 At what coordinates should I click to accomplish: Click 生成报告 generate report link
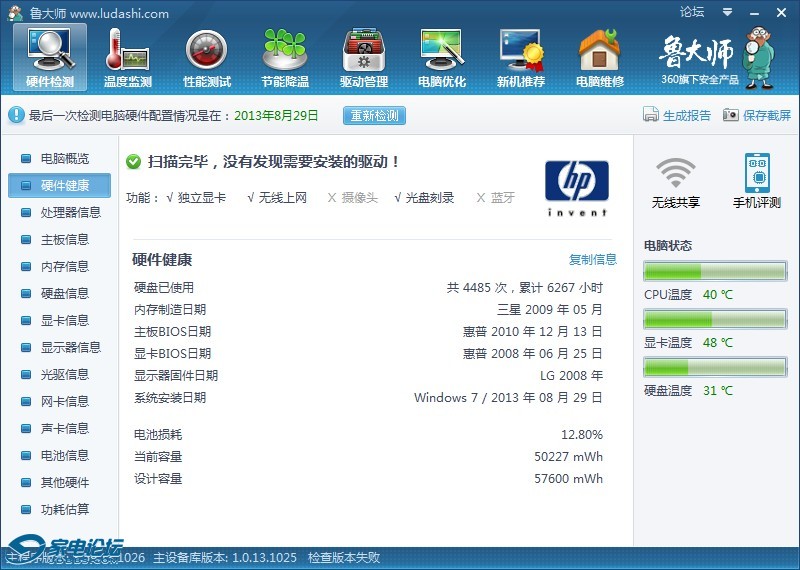(x=678, y=115)
